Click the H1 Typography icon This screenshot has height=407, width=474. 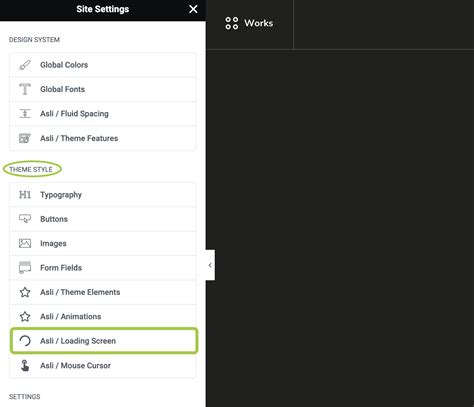[25, 195]
